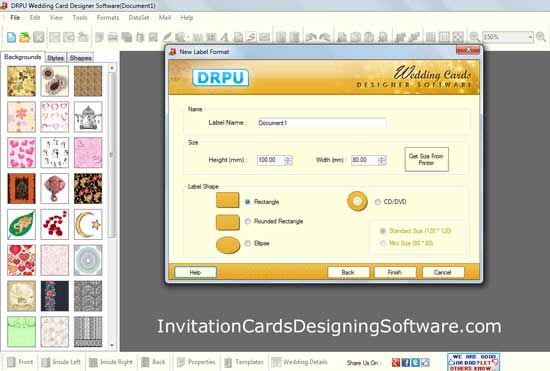The image size is (550, 371).
Task: Open the File menu
Action: click(x=15, y=18)
